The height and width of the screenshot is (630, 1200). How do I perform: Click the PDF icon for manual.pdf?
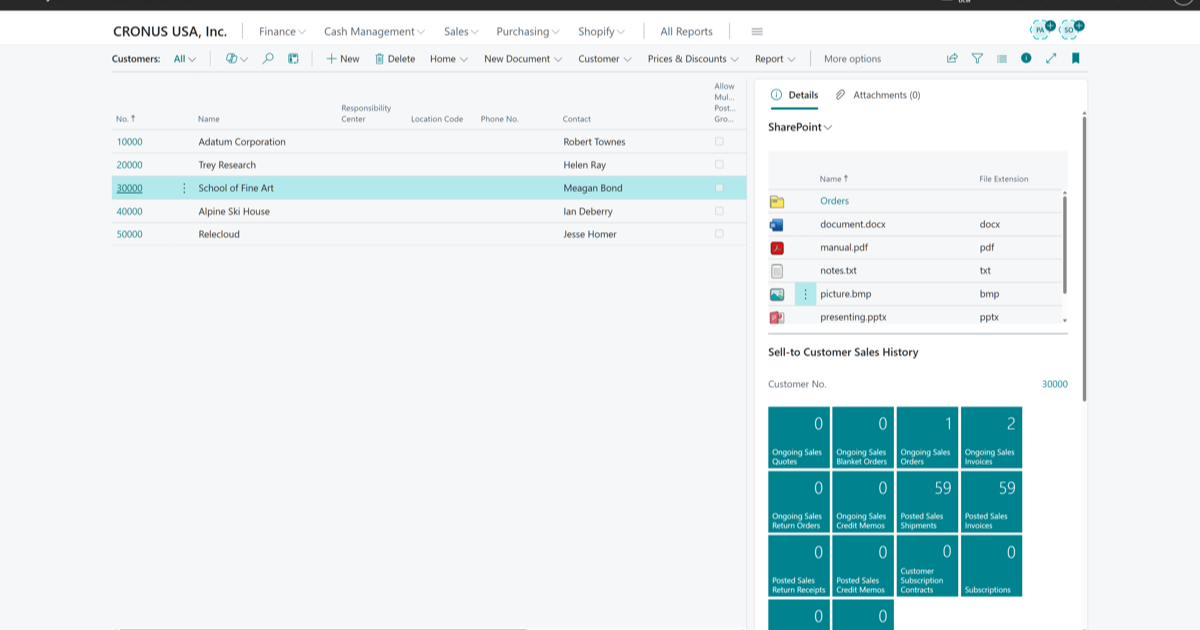pos(777,248)
